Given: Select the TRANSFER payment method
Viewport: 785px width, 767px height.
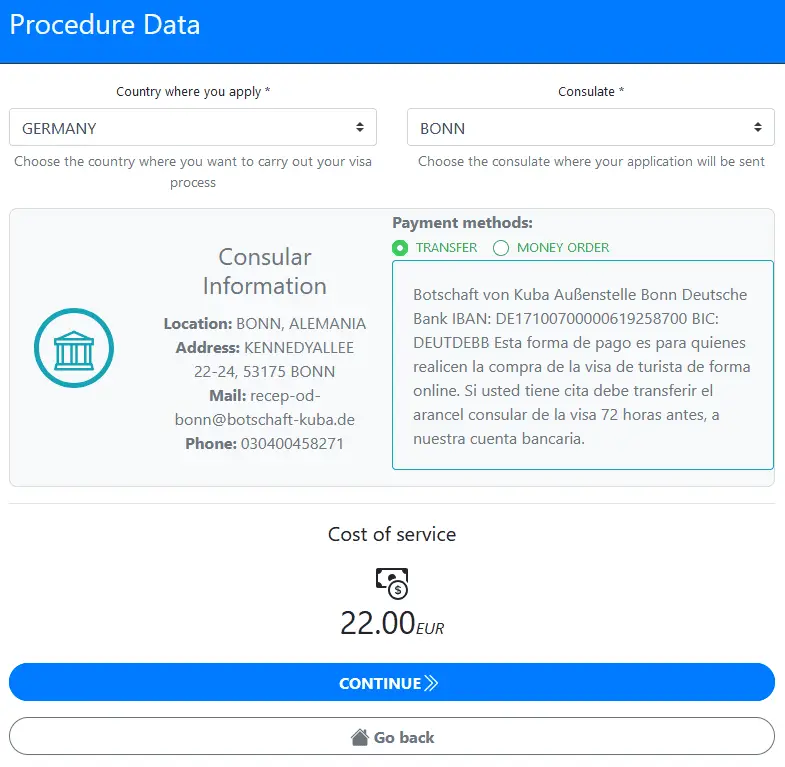Looking at the screenshot, I should [x=401, y=247].
